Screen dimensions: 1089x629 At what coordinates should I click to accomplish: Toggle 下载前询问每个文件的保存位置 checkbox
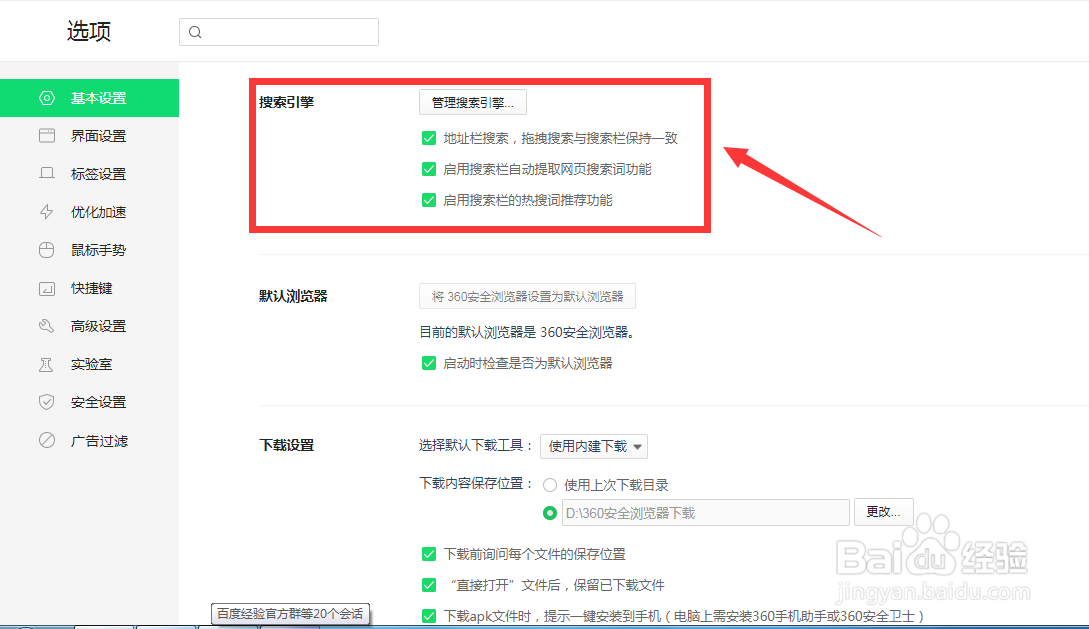point(429,554)
